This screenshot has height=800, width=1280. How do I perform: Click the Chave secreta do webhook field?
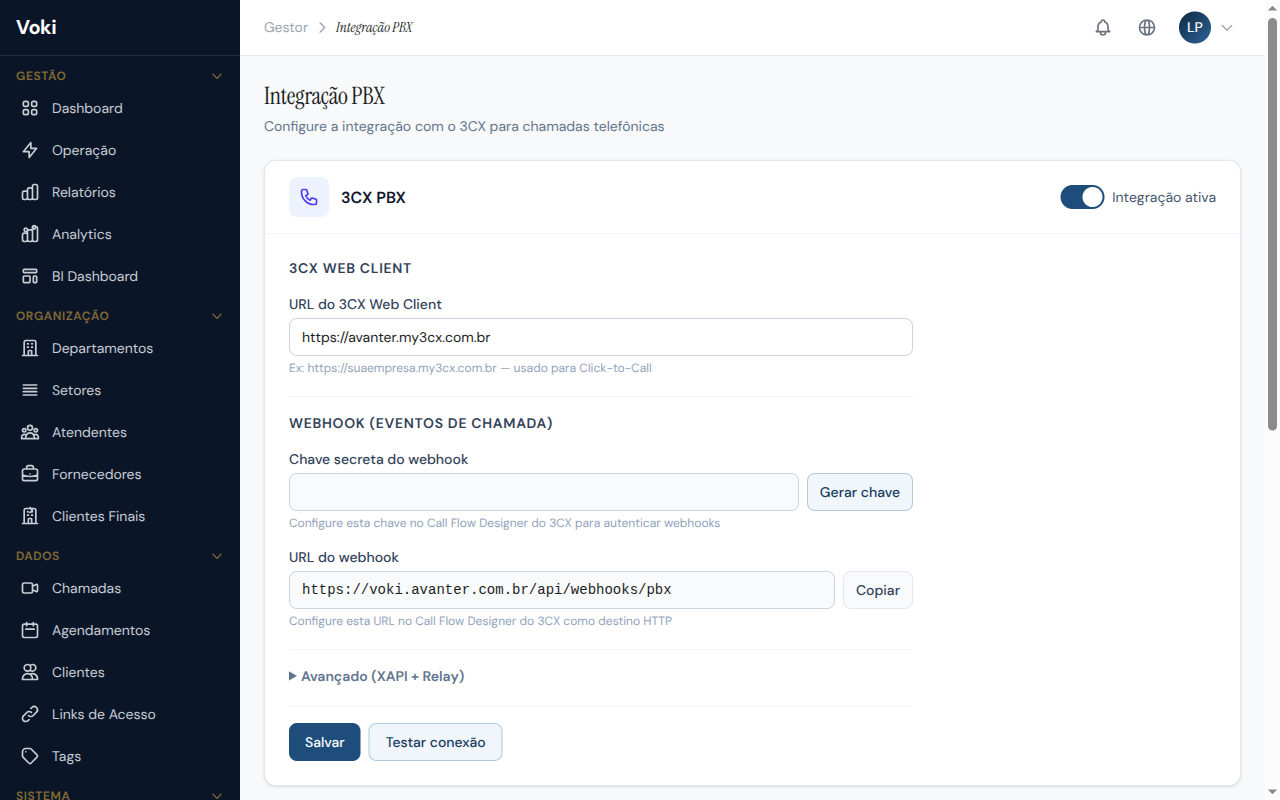(543, 492)
